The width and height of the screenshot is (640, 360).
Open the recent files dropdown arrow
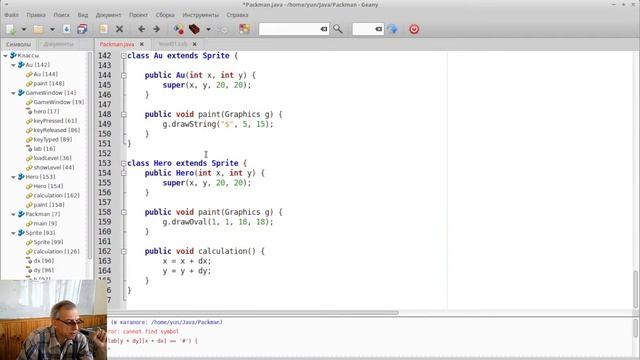tap(52, 29)
